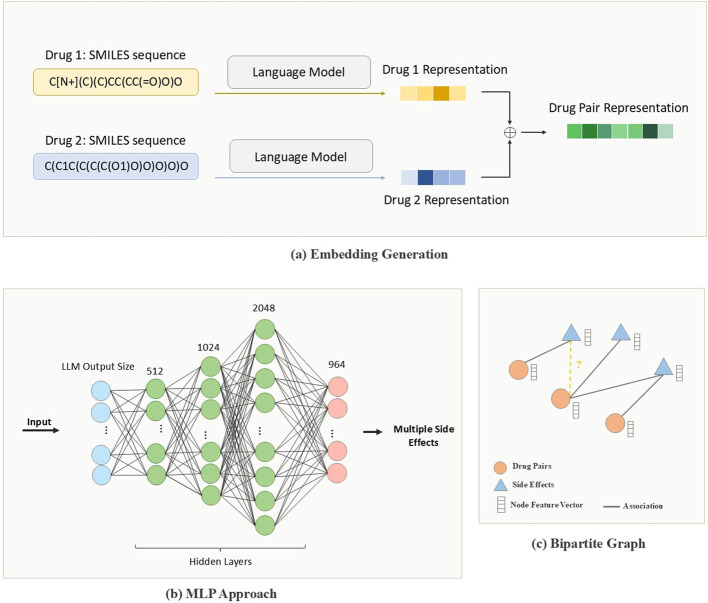The height and width of the screenshot is (603, 708).
Task: Click the dark blue cell in Drug 2 Representation
Action: (x=425, y=178)
